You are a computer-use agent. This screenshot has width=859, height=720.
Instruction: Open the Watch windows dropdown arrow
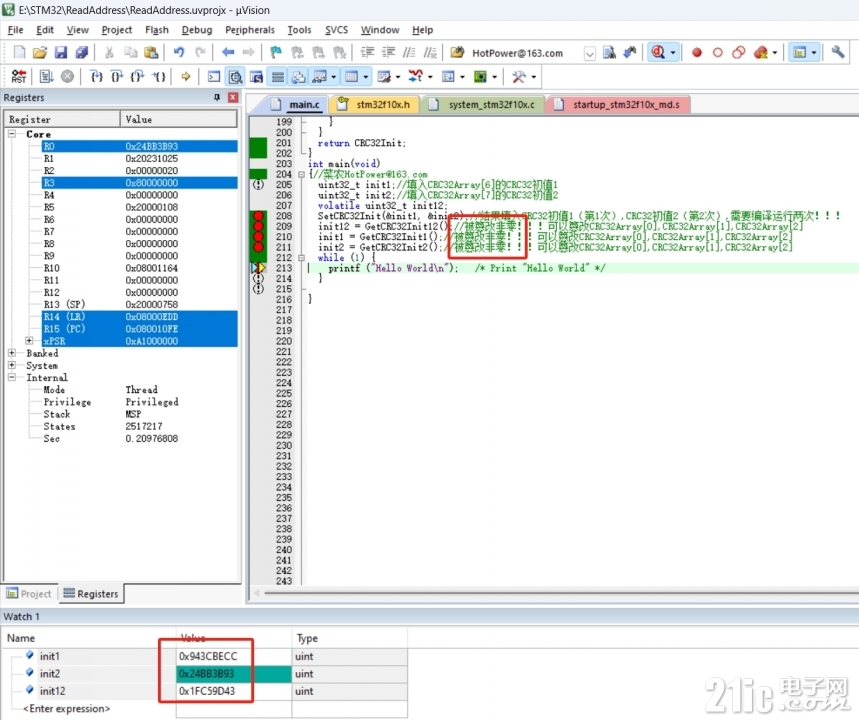[x=334, y=77]
